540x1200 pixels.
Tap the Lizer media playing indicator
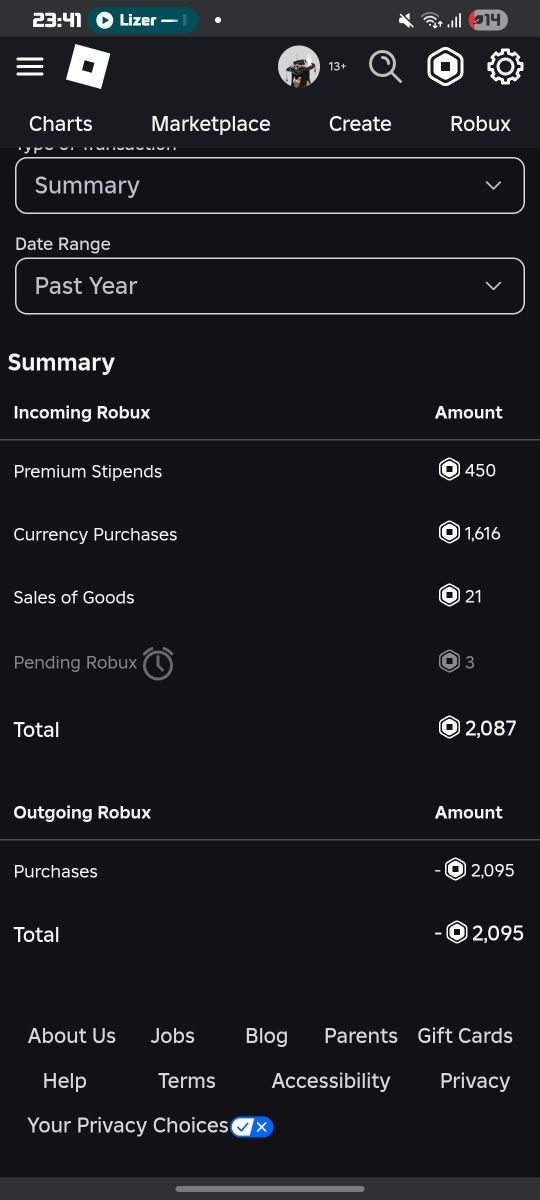click(x=143, y=20)
